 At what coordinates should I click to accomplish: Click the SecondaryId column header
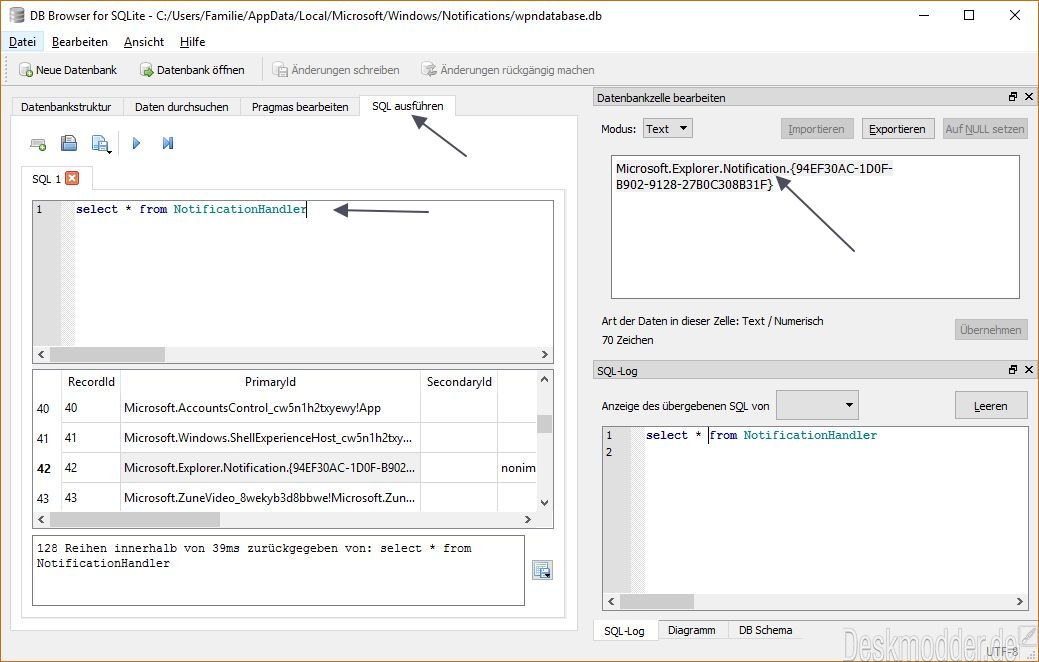(x=459, y=382)
